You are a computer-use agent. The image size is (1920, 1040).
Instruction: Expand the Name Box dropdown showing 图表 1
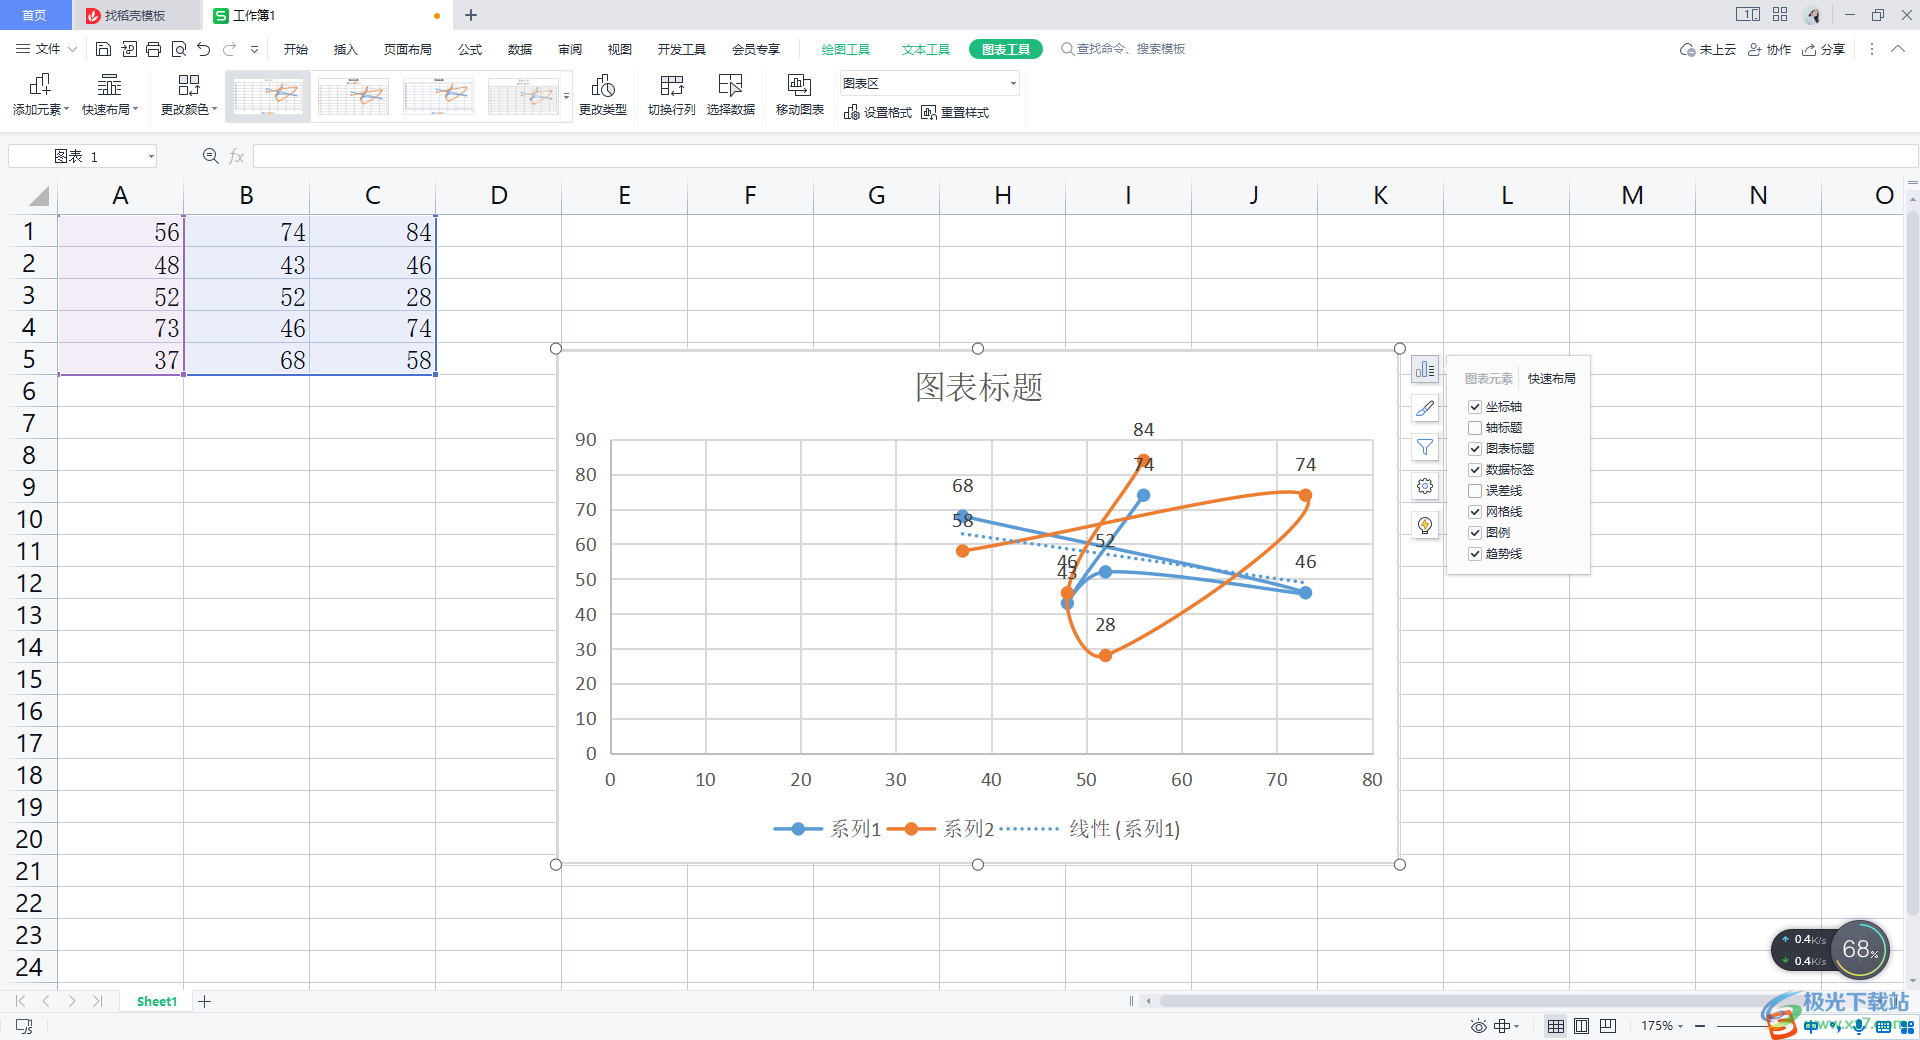point(151,157)
